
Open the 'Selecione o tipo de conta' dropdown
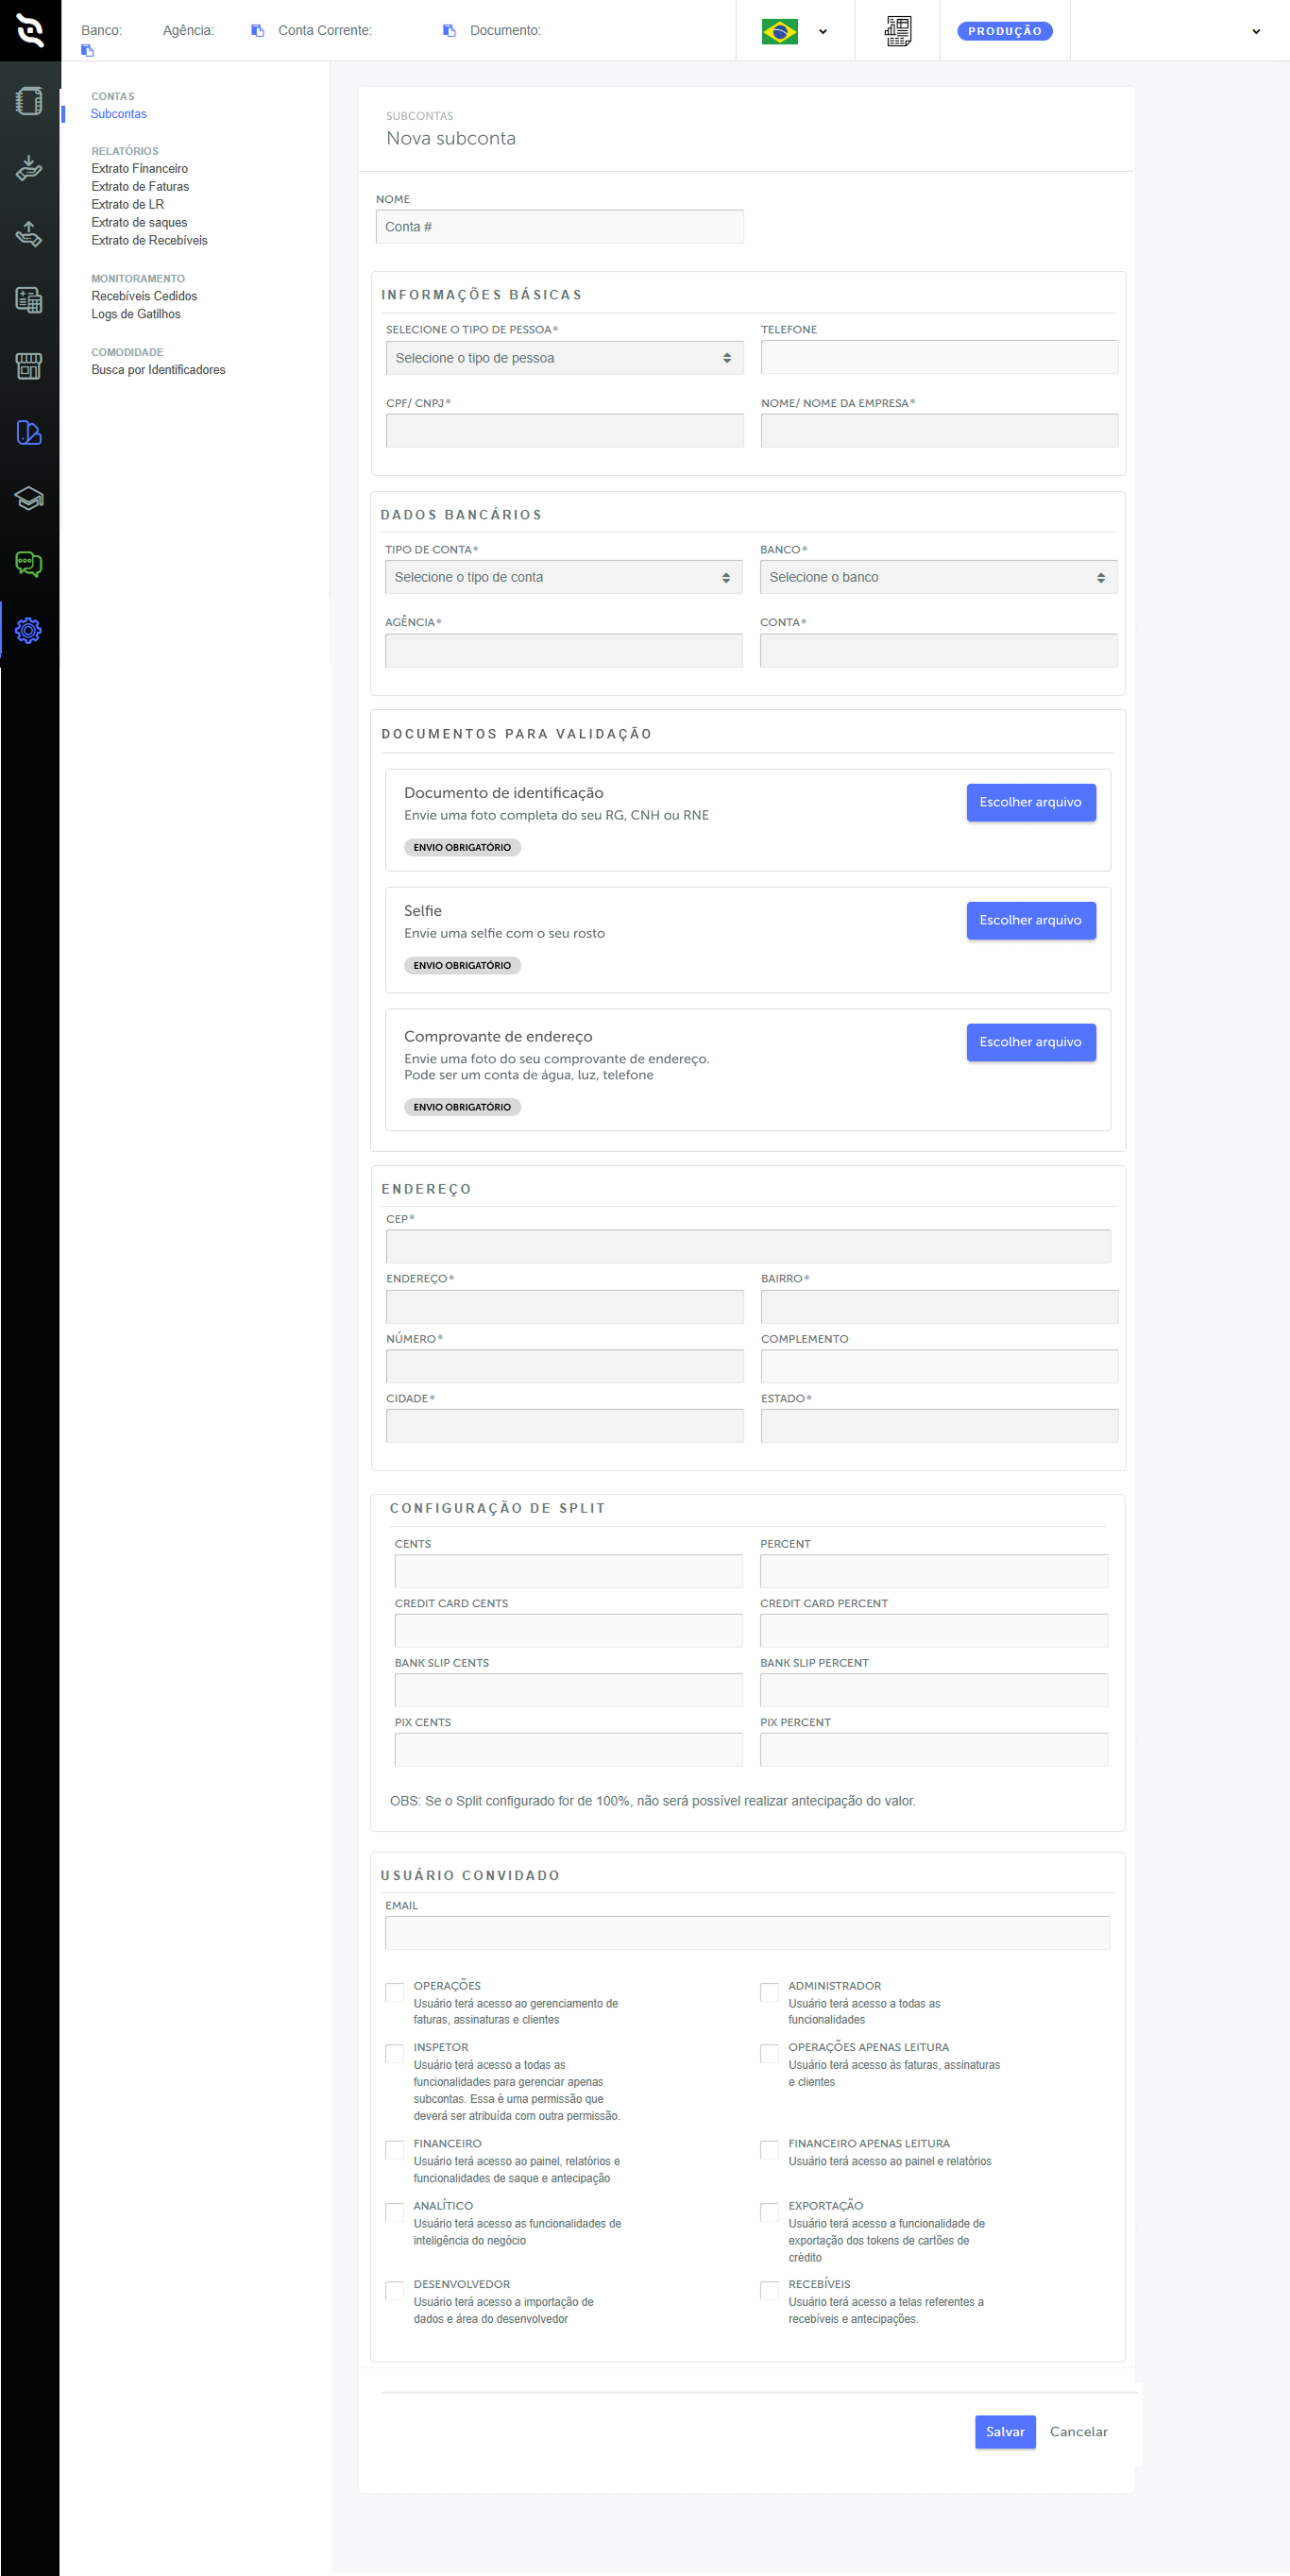click(563, 577)
